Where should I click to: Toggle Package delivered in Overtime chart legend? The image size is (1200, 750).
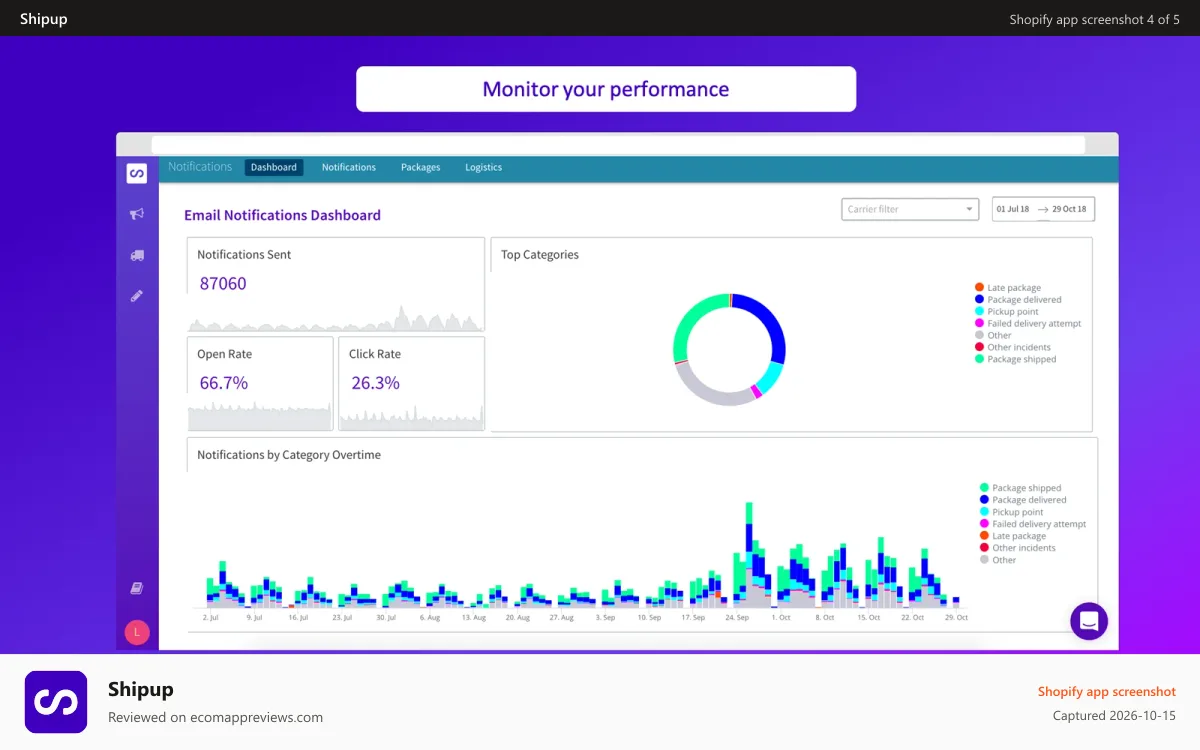coord(1023,500)
